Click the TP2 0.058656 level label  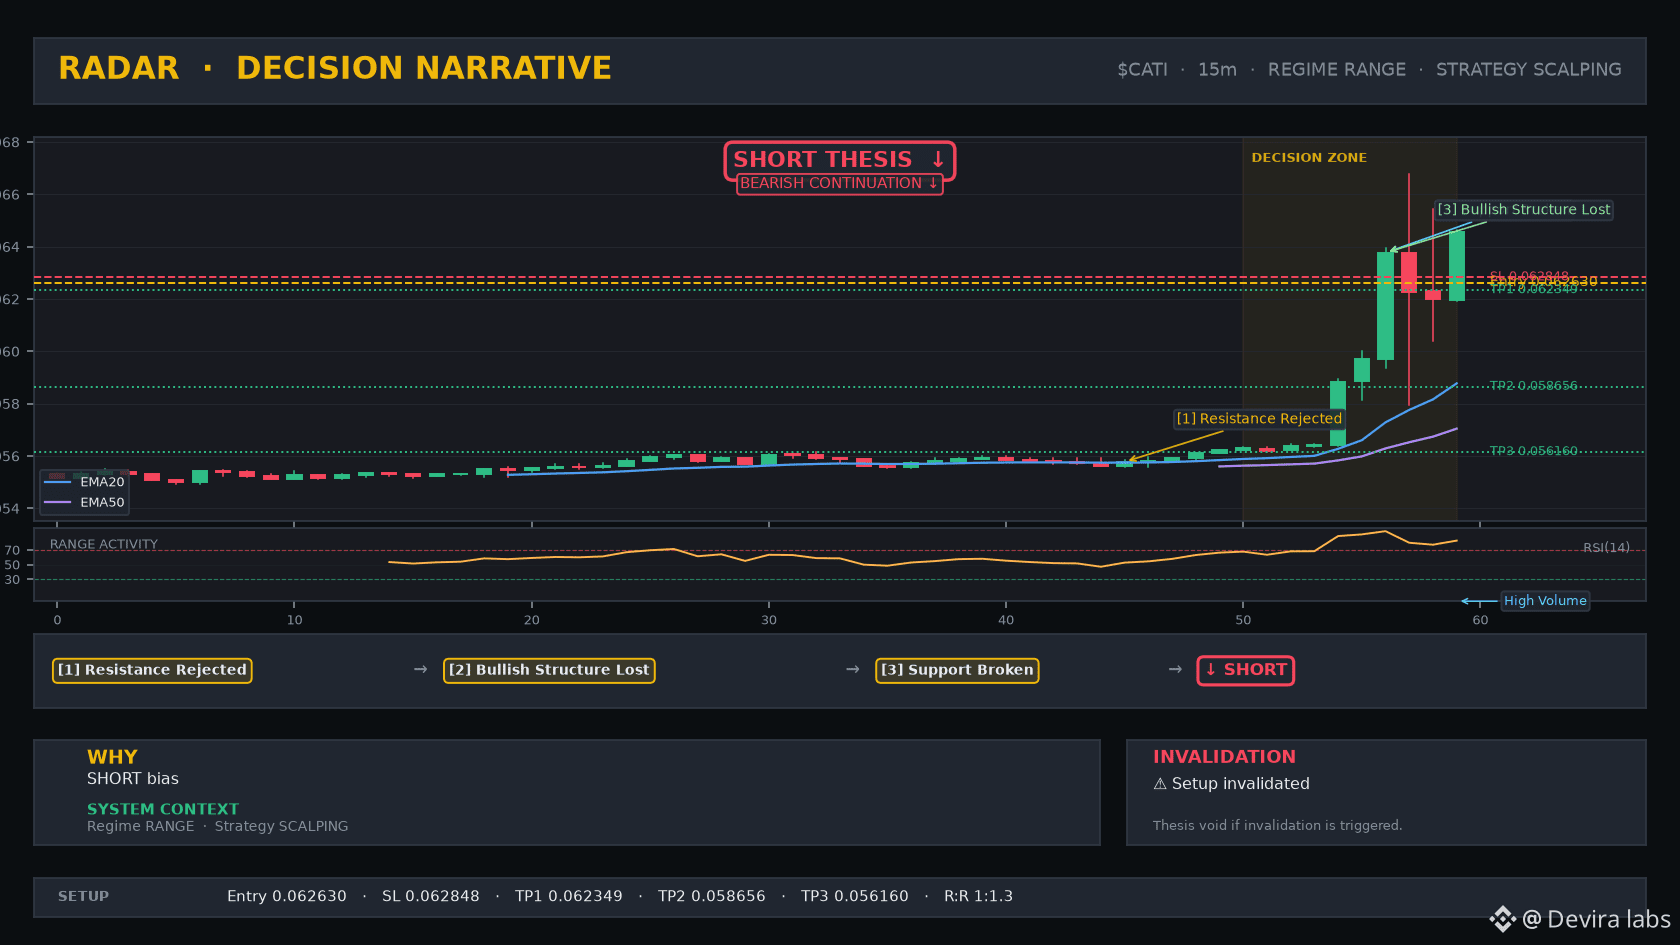point(1534,386)
